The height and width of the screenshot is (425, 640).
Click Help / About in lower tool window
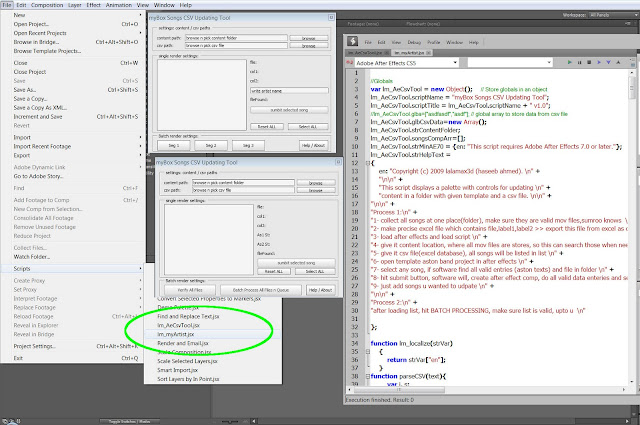click(320, 290)
